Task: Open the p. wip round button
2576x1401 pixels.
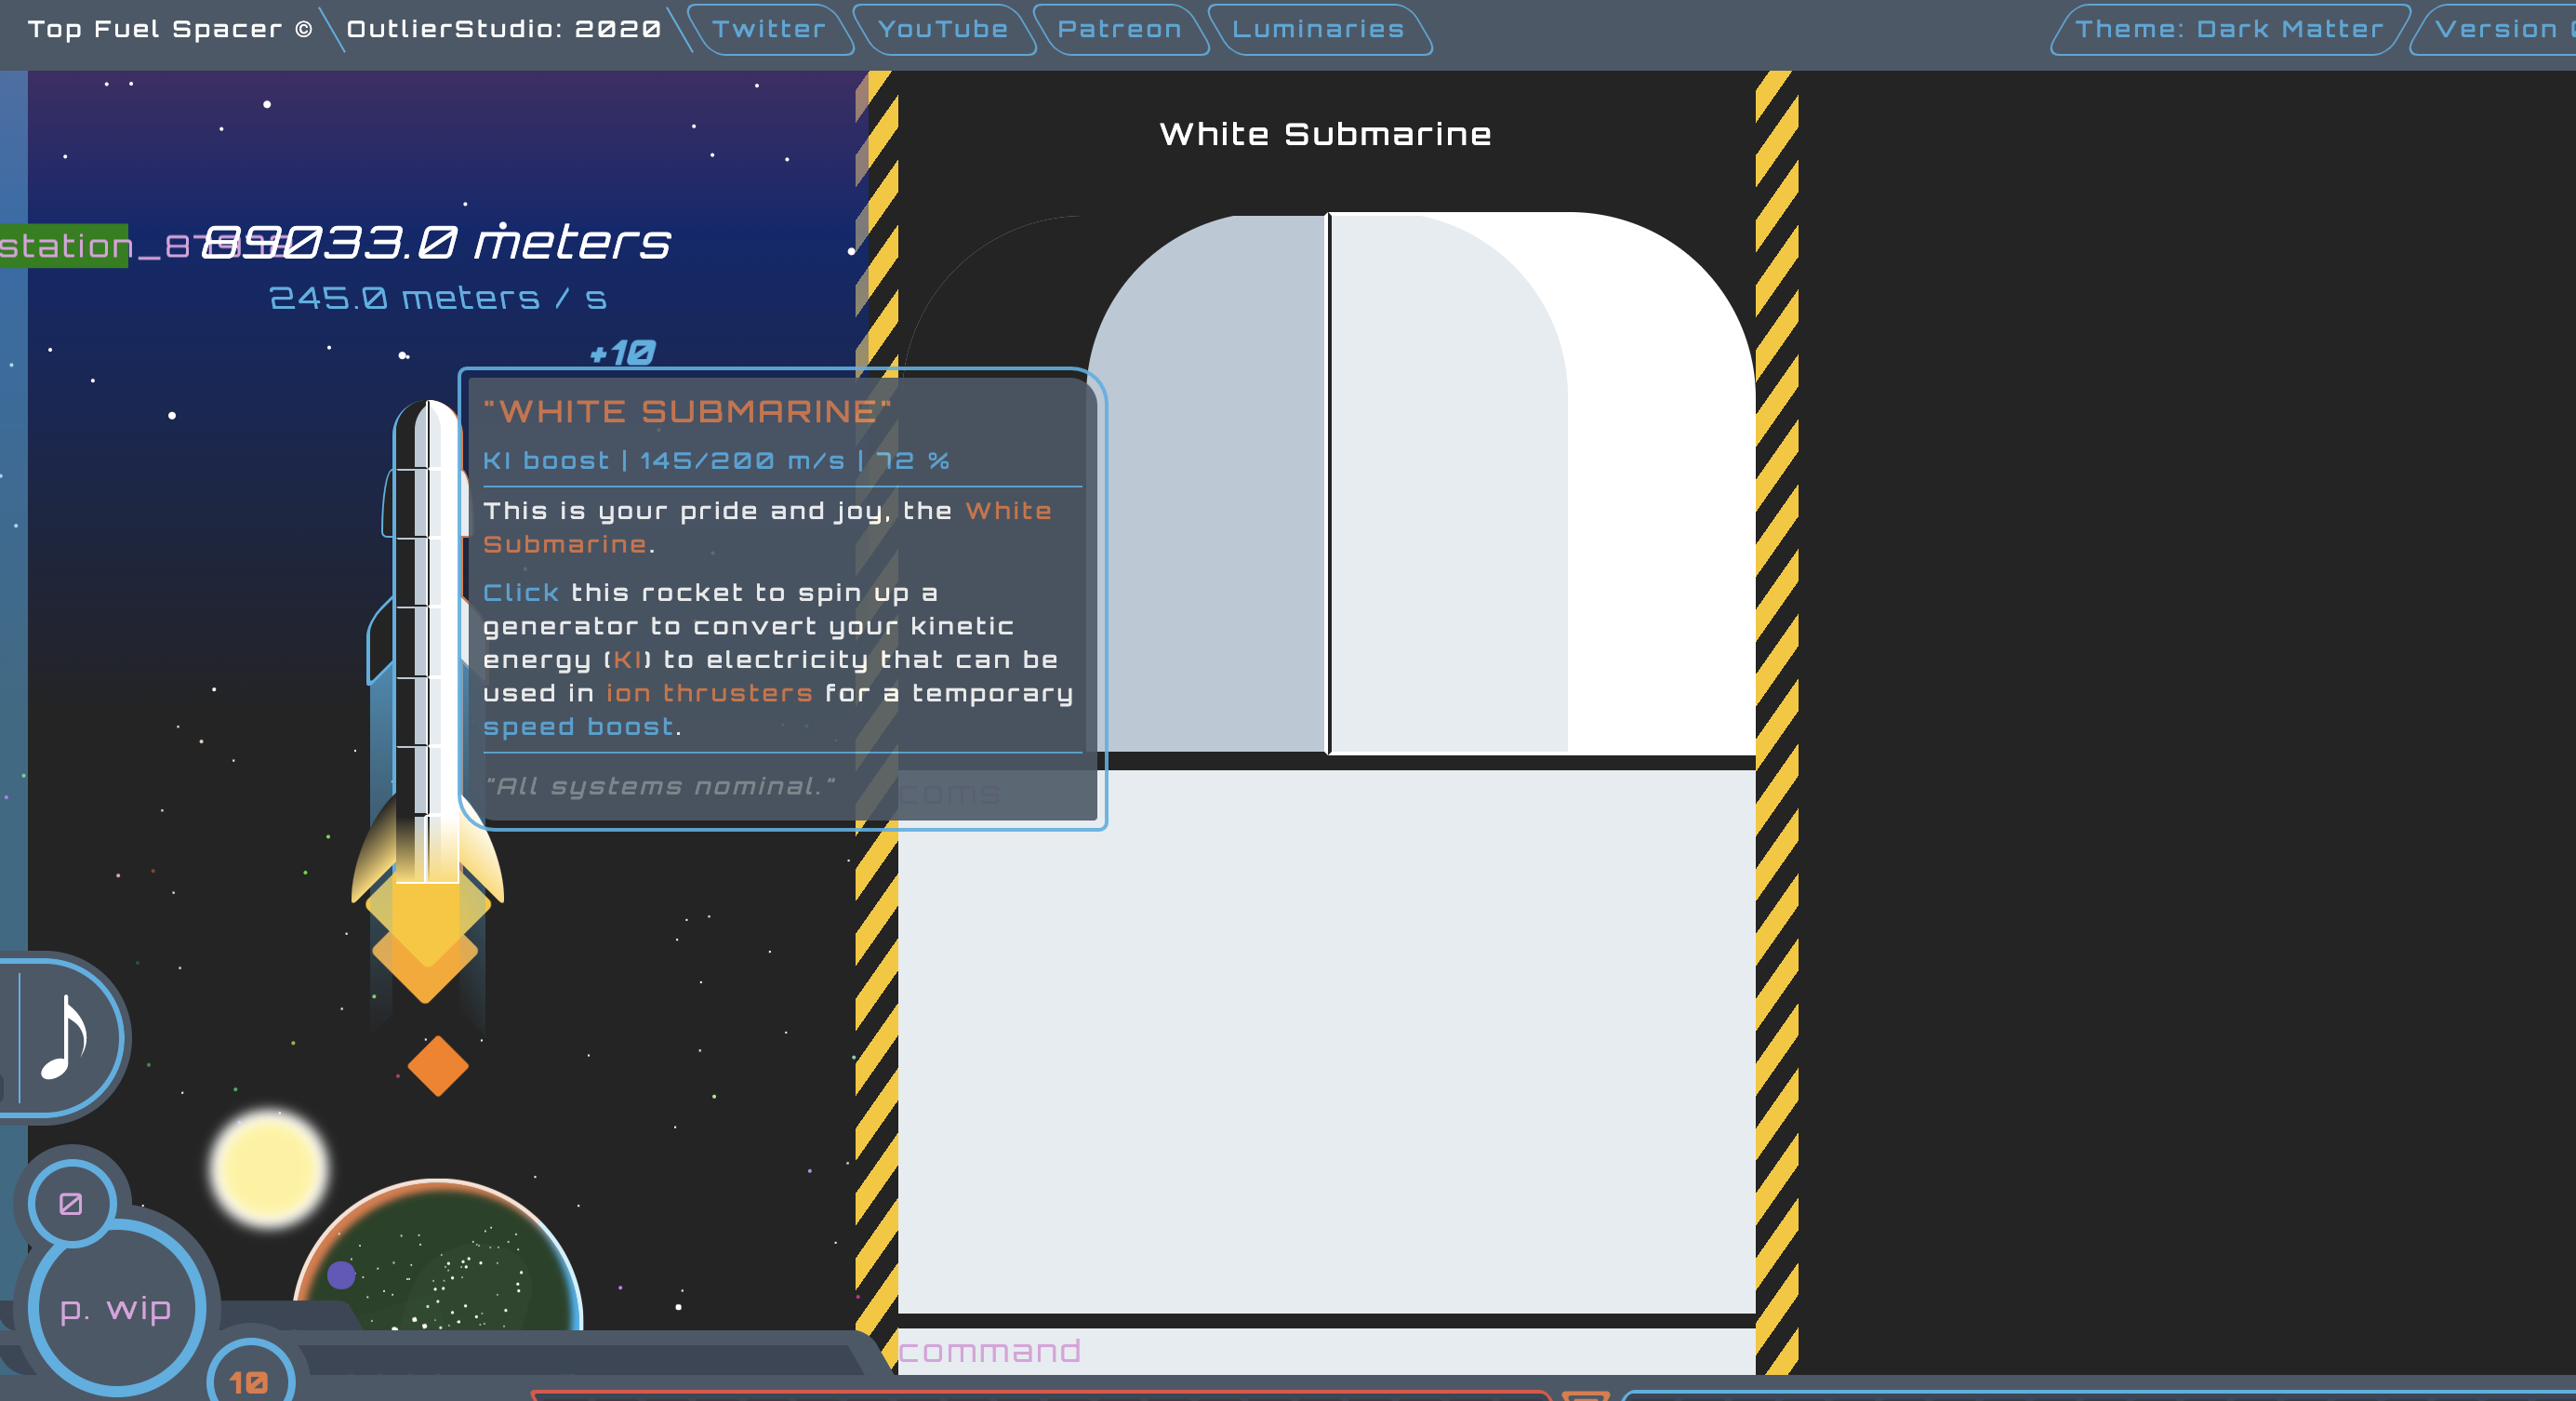Action: 116,1307
